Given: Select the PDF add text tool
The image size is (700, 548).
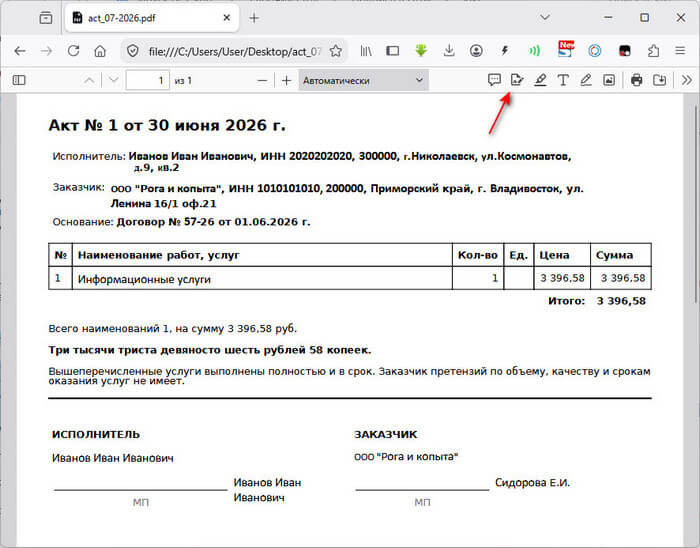Looking at the screenshot, I should [563, 80].
